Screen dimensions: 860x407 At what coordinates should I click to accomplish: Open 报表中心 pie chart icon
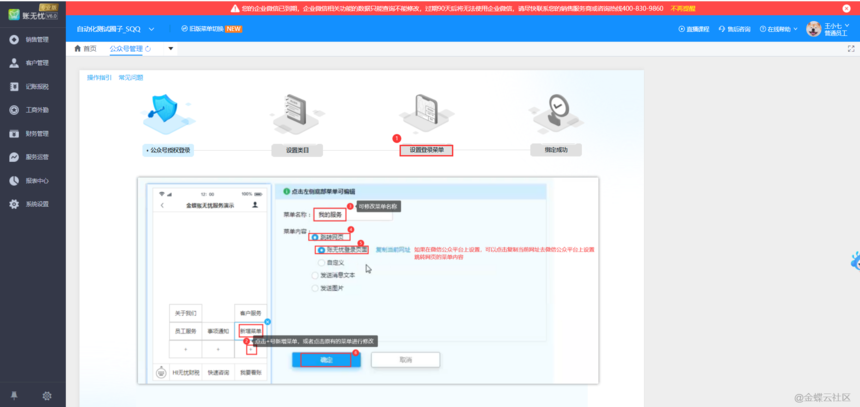click(14, 181)
